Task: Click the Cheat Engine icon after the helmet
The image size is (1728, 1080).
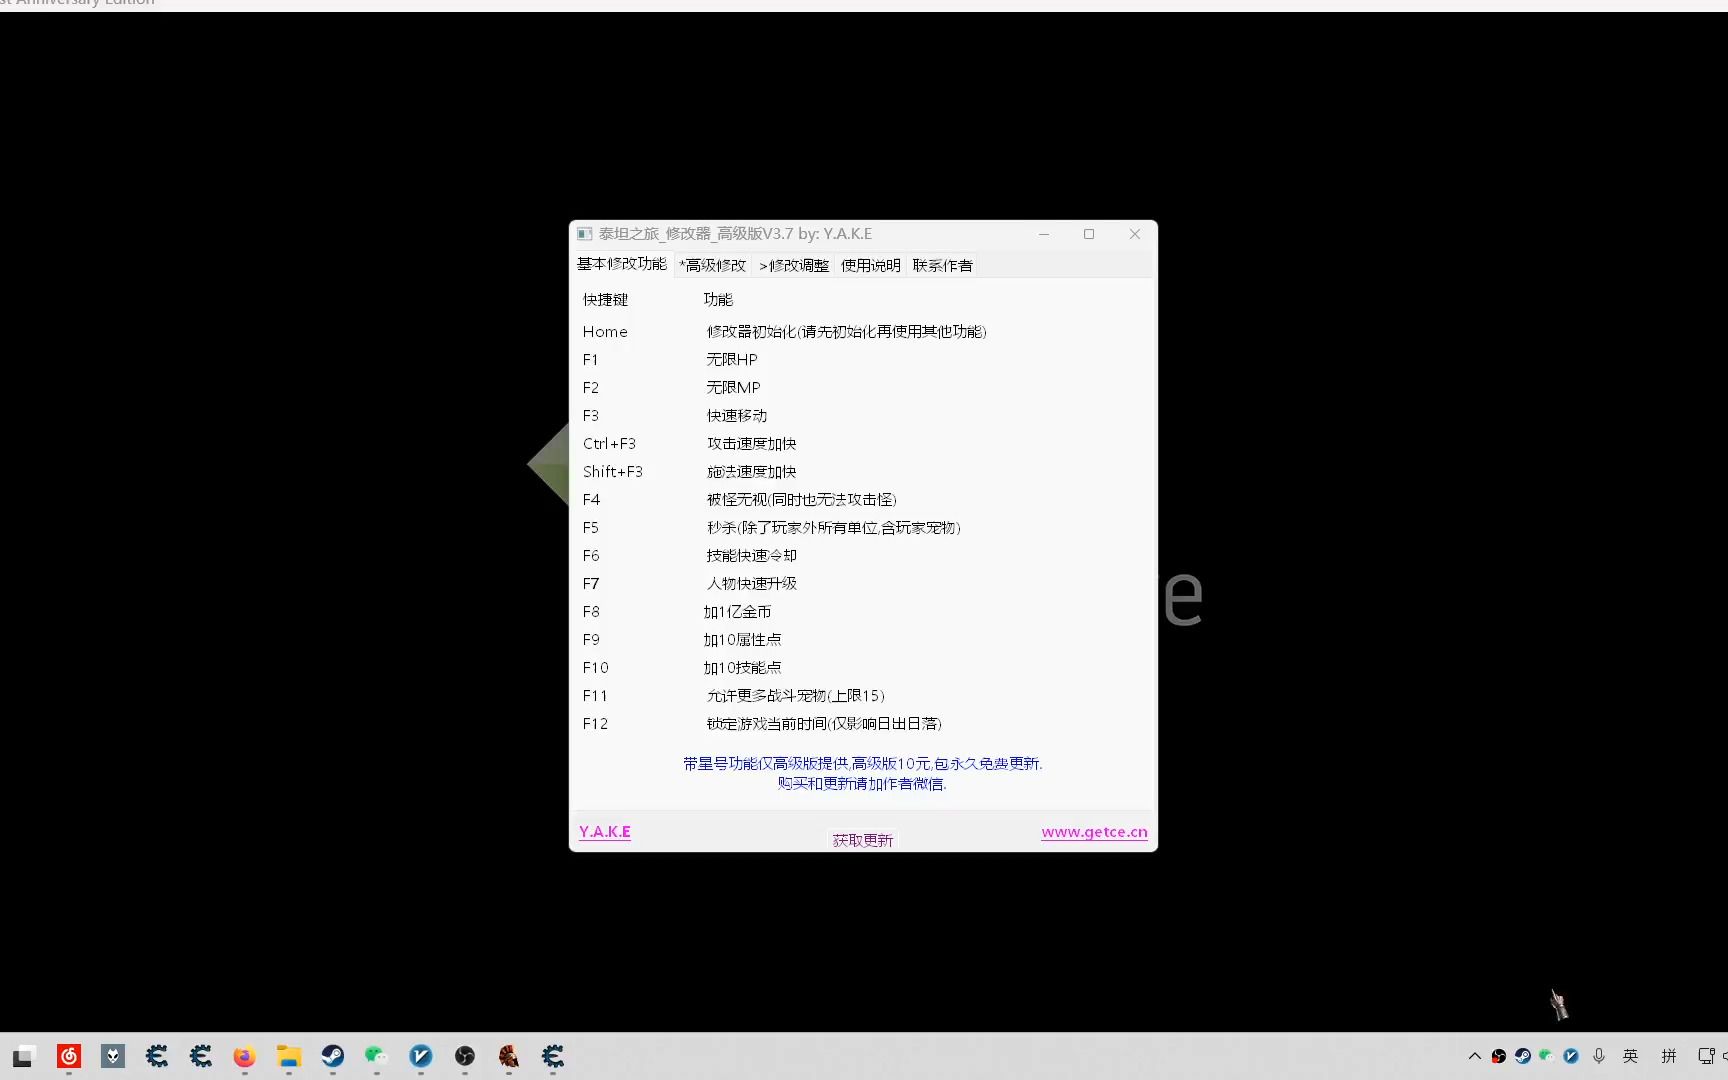Action: pyautogui.click(x=553, y=1056)
